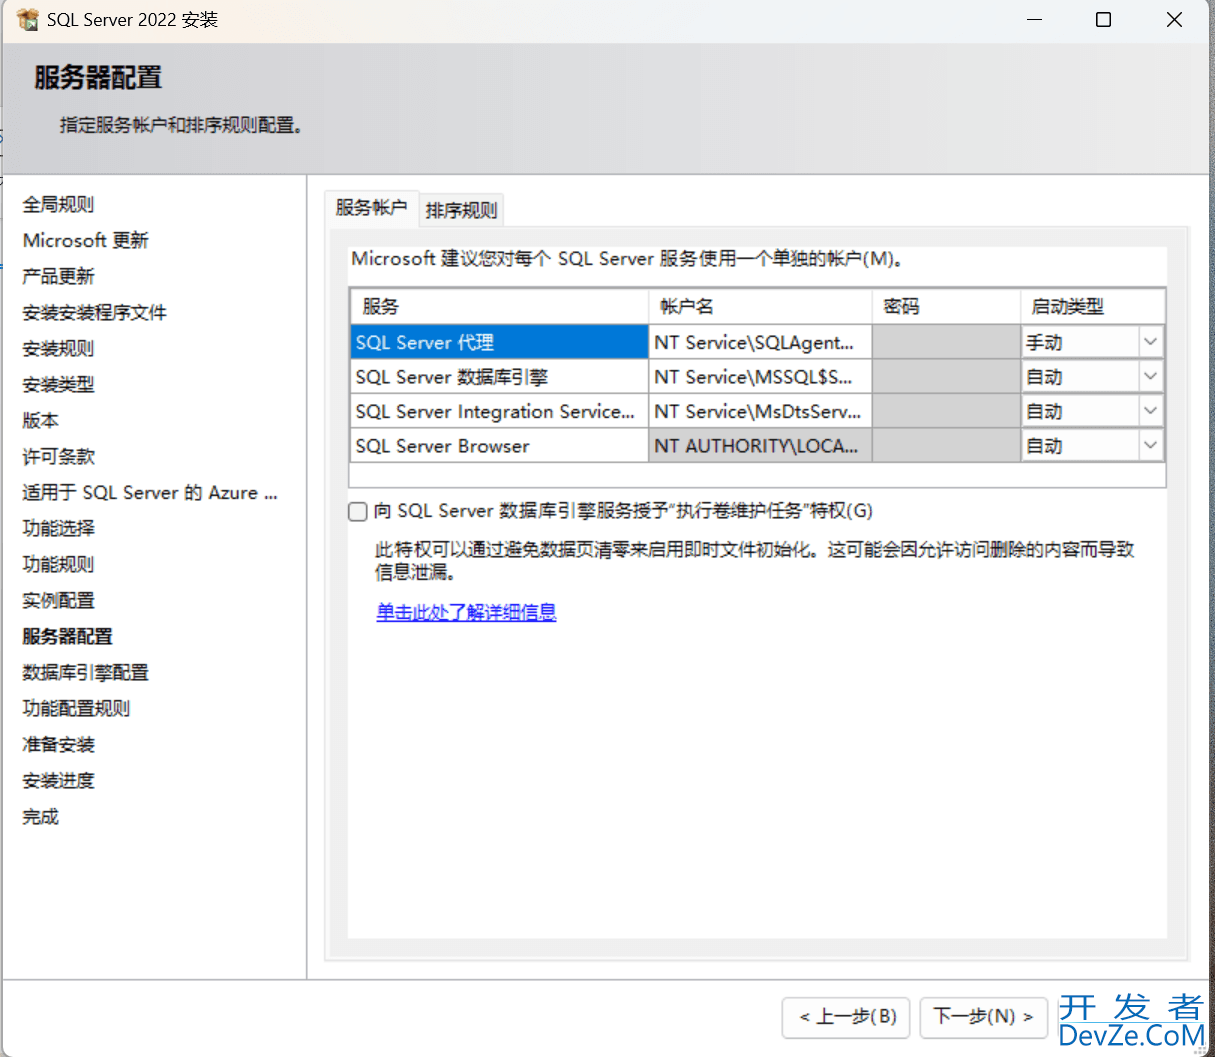Go to 安装规则 step in sidebar

(58, 348)
